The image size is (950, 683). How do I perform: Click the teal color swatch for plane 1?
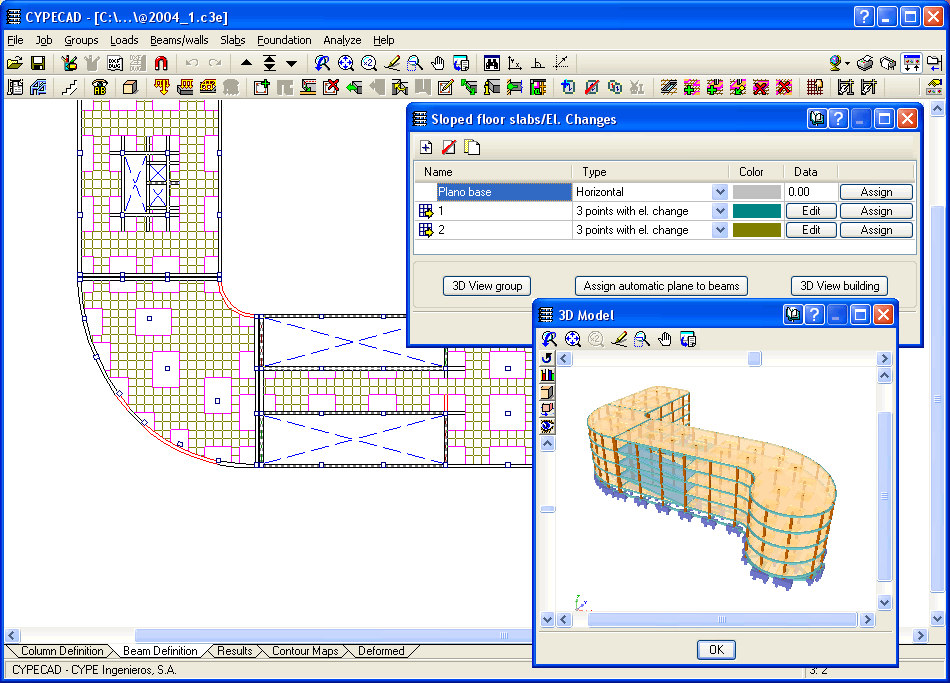click(x=756, y=211)
